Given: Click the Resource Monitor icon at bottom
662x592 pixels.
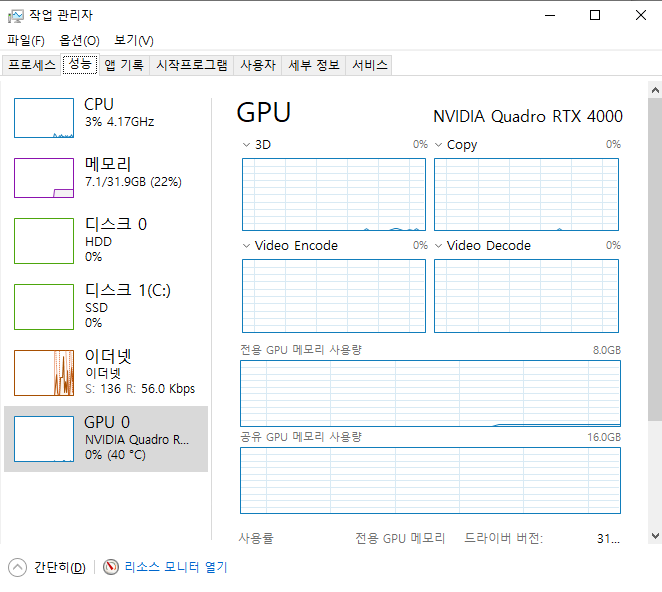Looking at the screenshot, I should 111,567.
